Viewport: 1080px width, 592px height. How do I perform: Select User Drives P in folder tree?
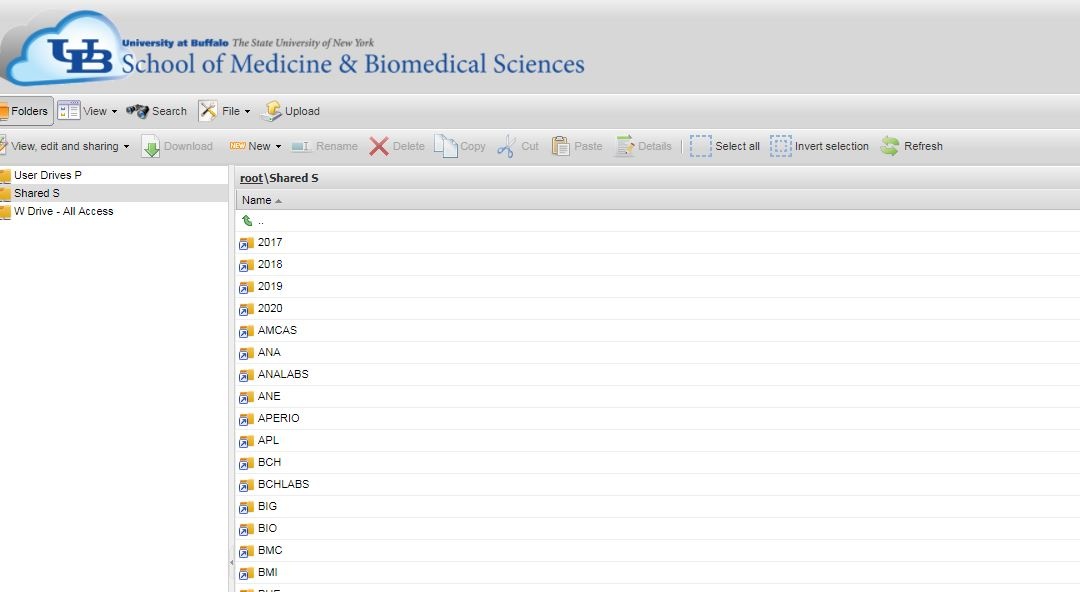[47, 175]
